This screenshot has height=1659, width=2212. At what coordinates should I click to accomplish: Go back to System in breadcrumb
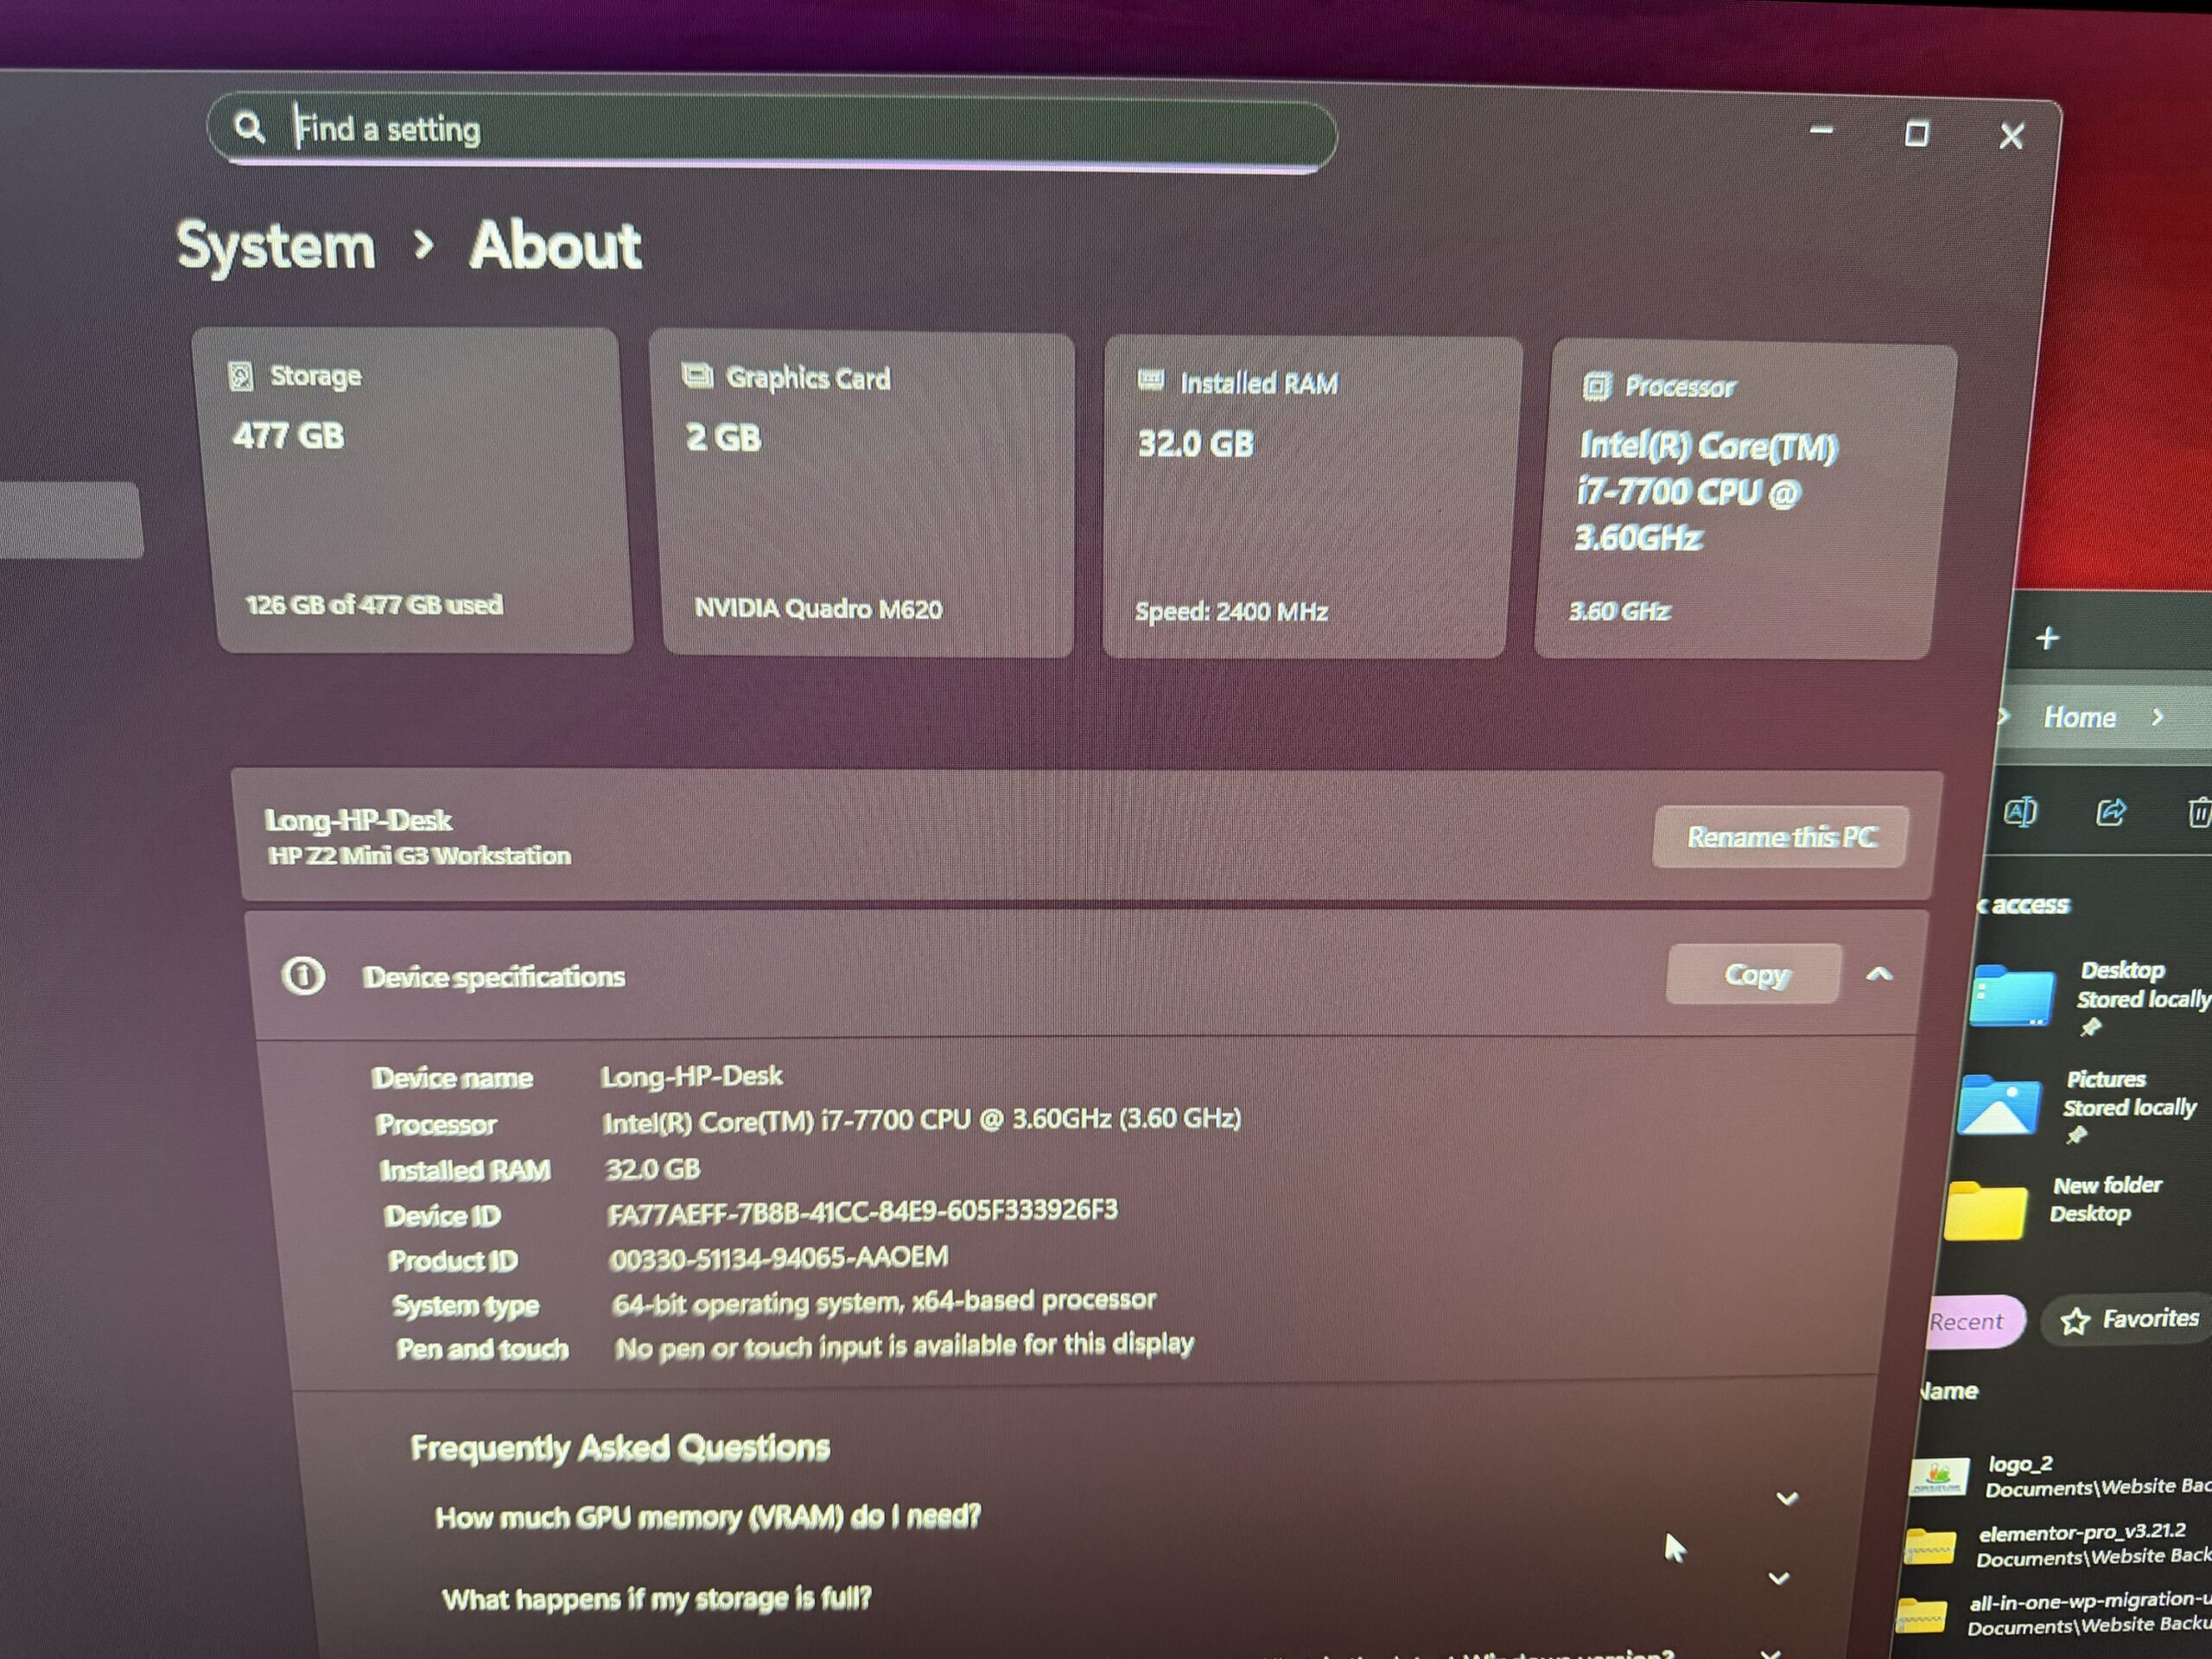pyautogui.click(x=276, y=246)
